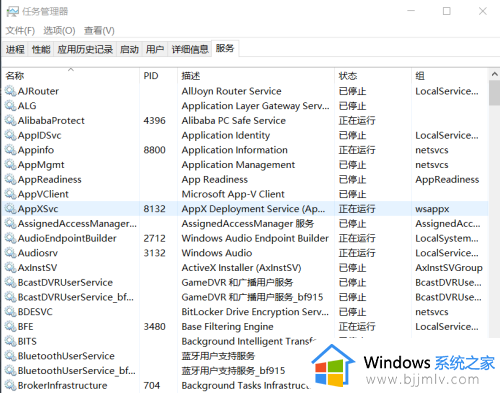The image size is (500, 393).
Task: Click the BITS service gear icon
Action: tap(10, 341)
